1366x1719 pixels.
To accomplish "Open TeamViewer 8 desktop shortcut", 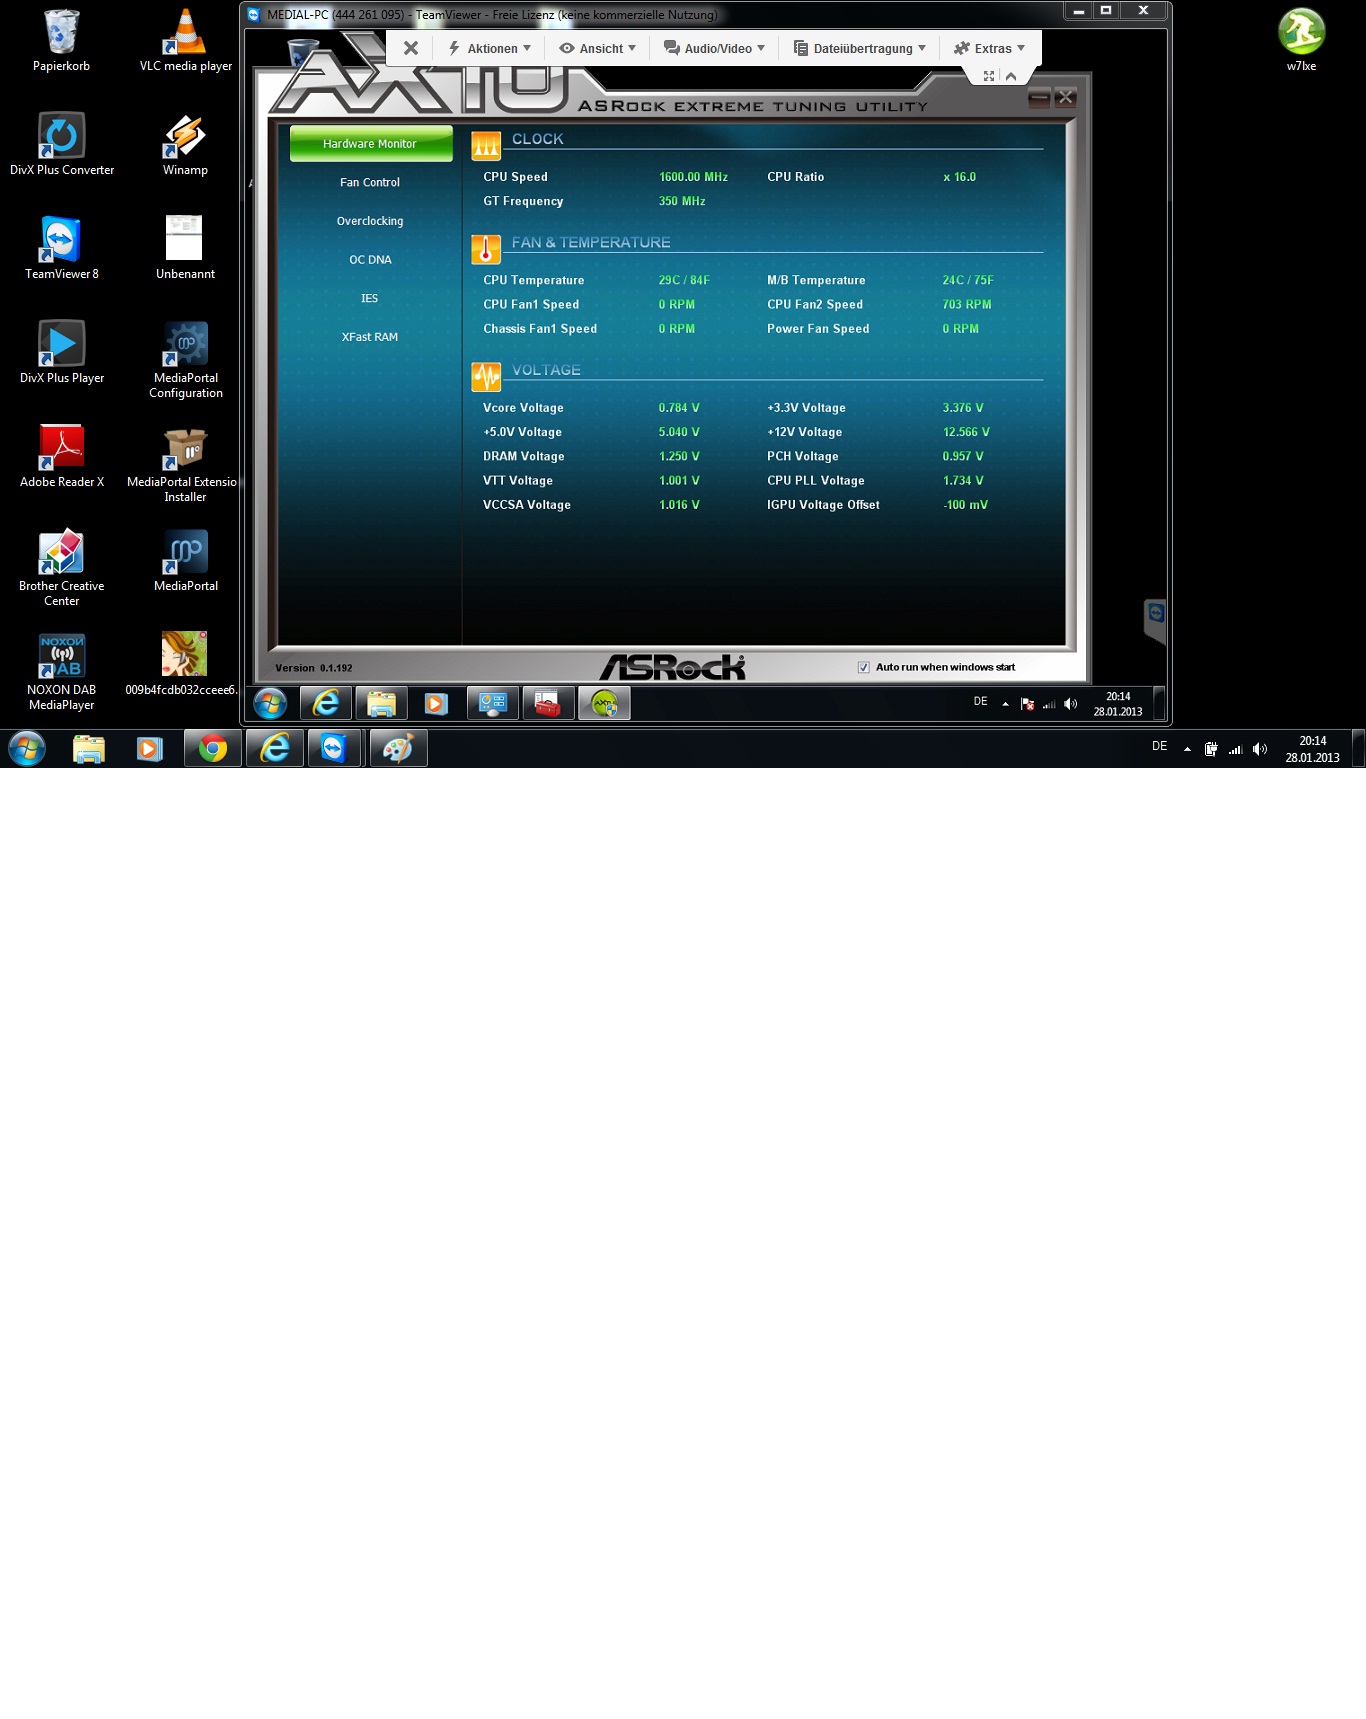I will [61, 248].
